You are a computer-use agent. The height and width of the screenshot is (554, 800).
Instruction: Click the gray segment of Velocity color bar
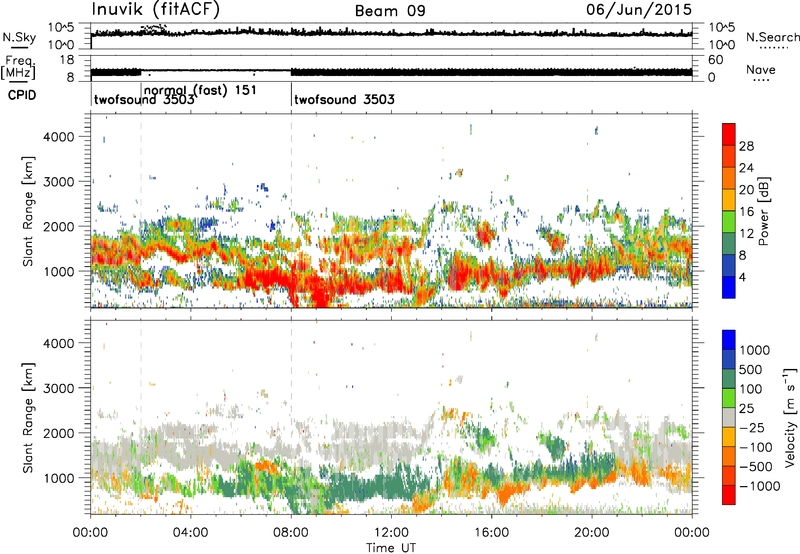729,418
